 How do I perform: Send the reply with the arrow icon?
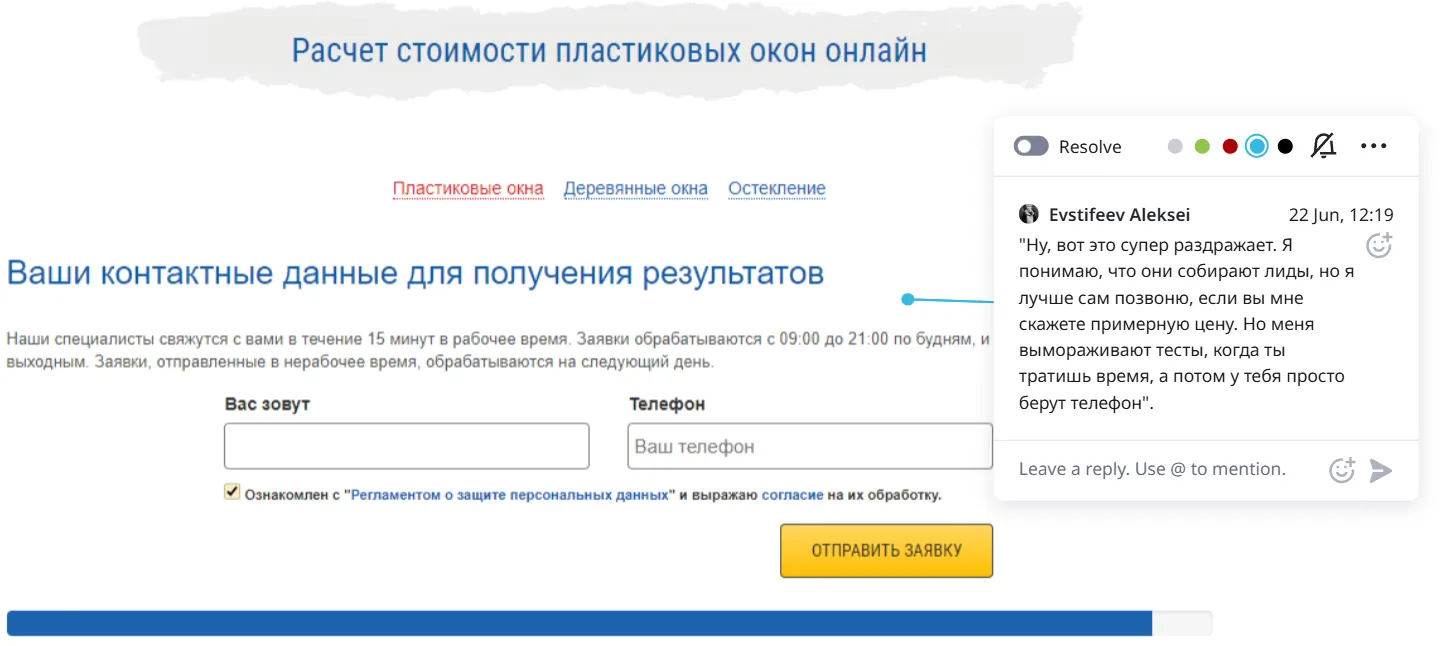1381,470
